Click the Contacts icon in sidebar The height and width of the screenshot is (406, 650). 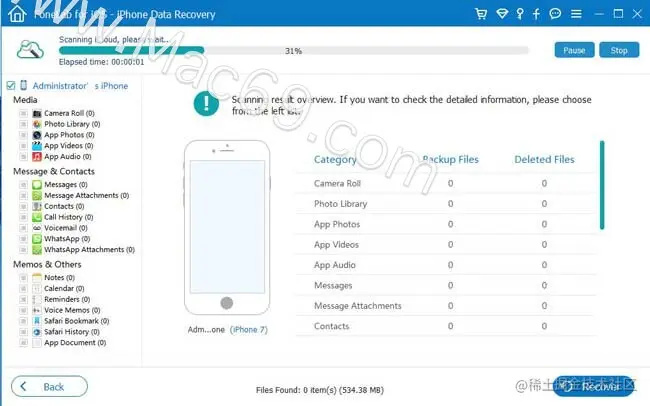(x=37, y=206)
